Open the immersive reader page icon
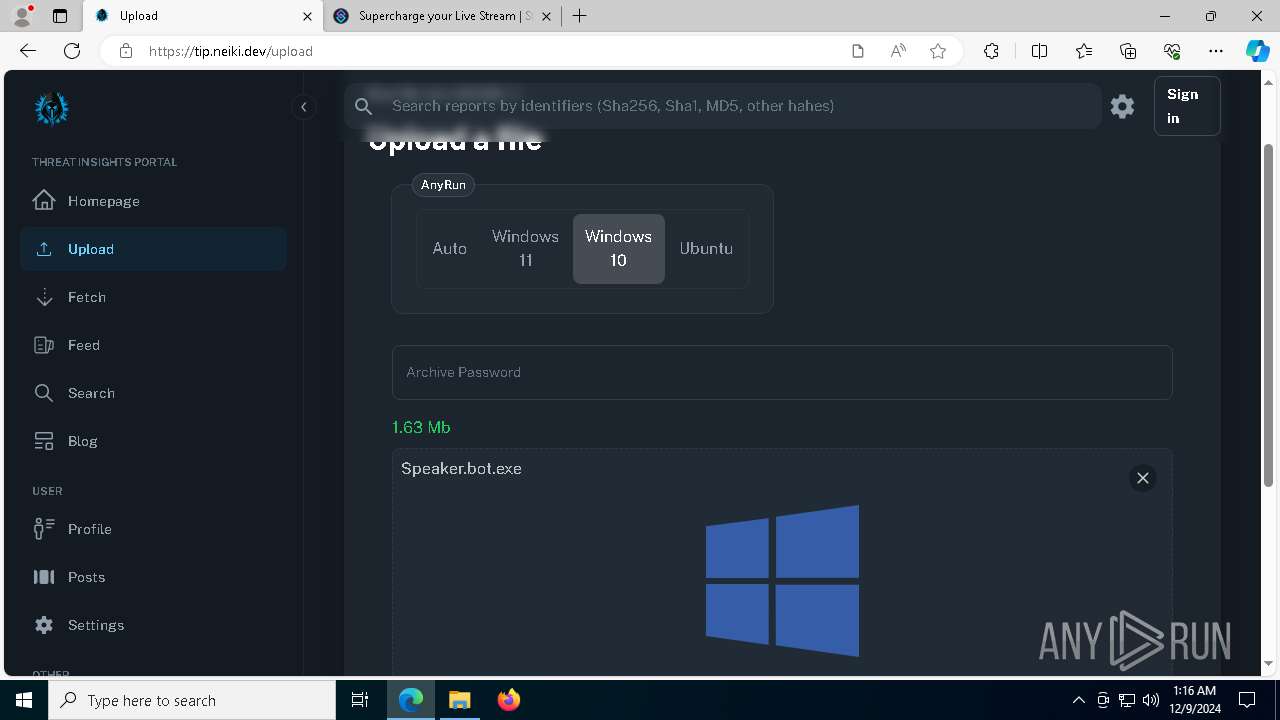Screen dimensions: 1280x720 (857, 51)
